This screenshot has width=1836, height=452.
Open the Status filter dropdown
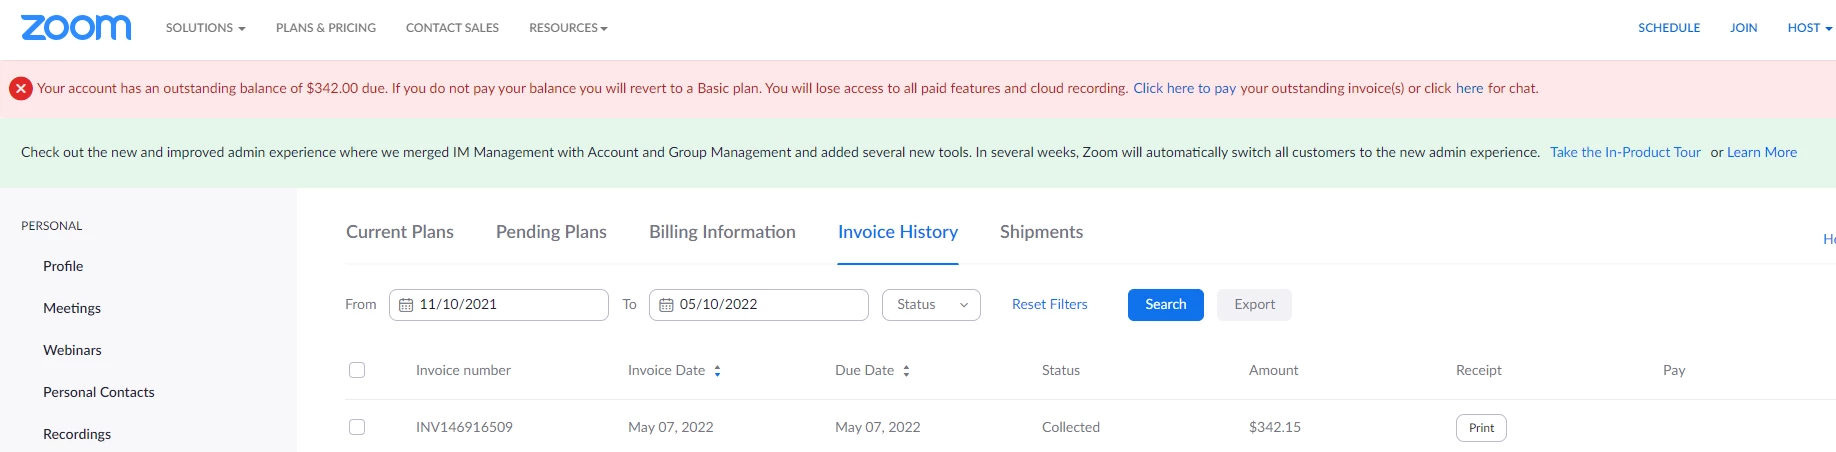click(931, 305)
